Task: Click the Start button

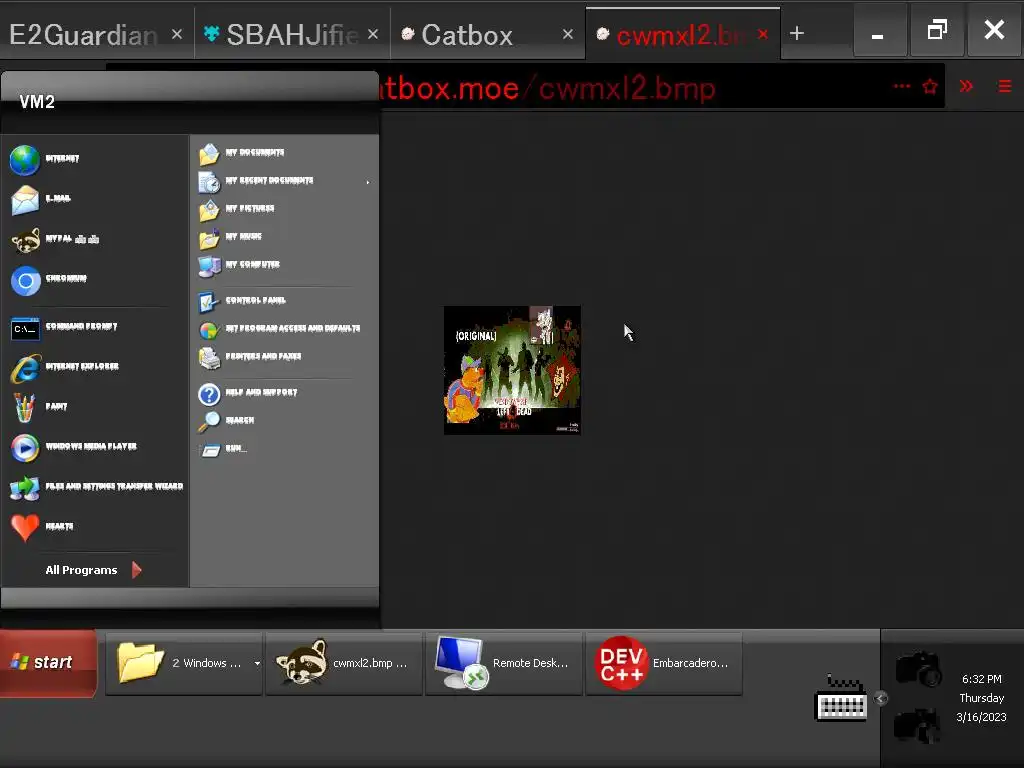Action: click(48, 663)
